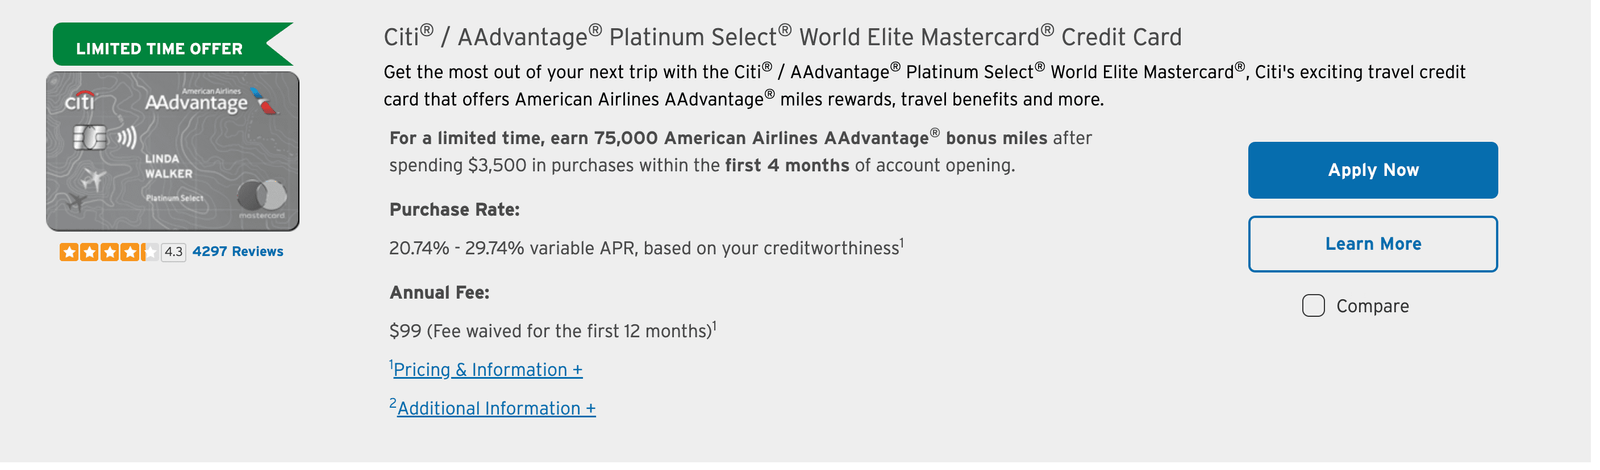1600x470 pixels.
Task: Click the Mastercard logo on the card
Action: click(262, 196)
